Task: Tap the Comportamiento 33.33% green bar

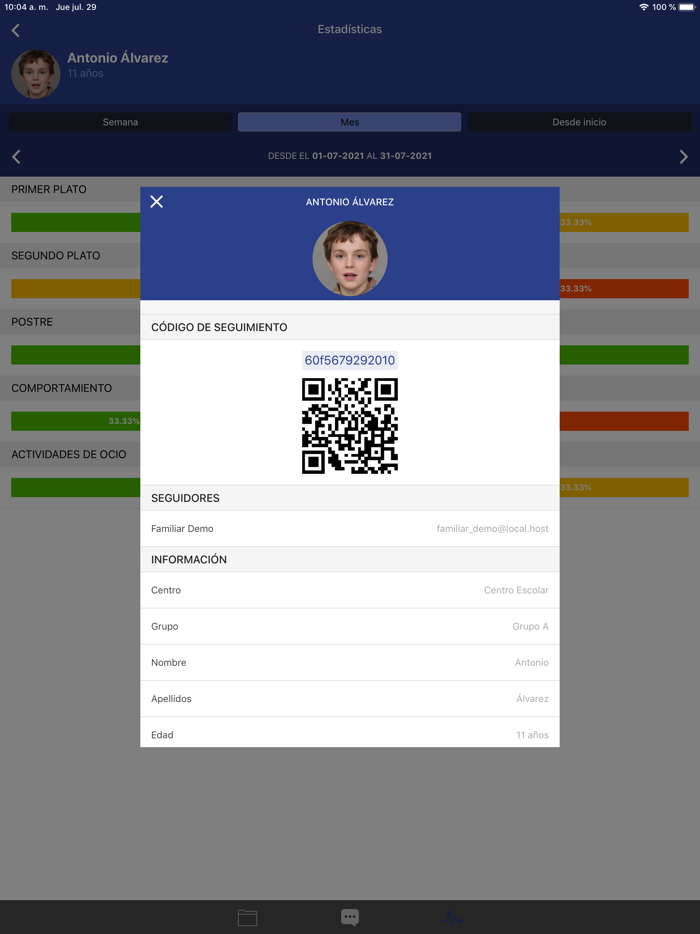Action: 76,421
